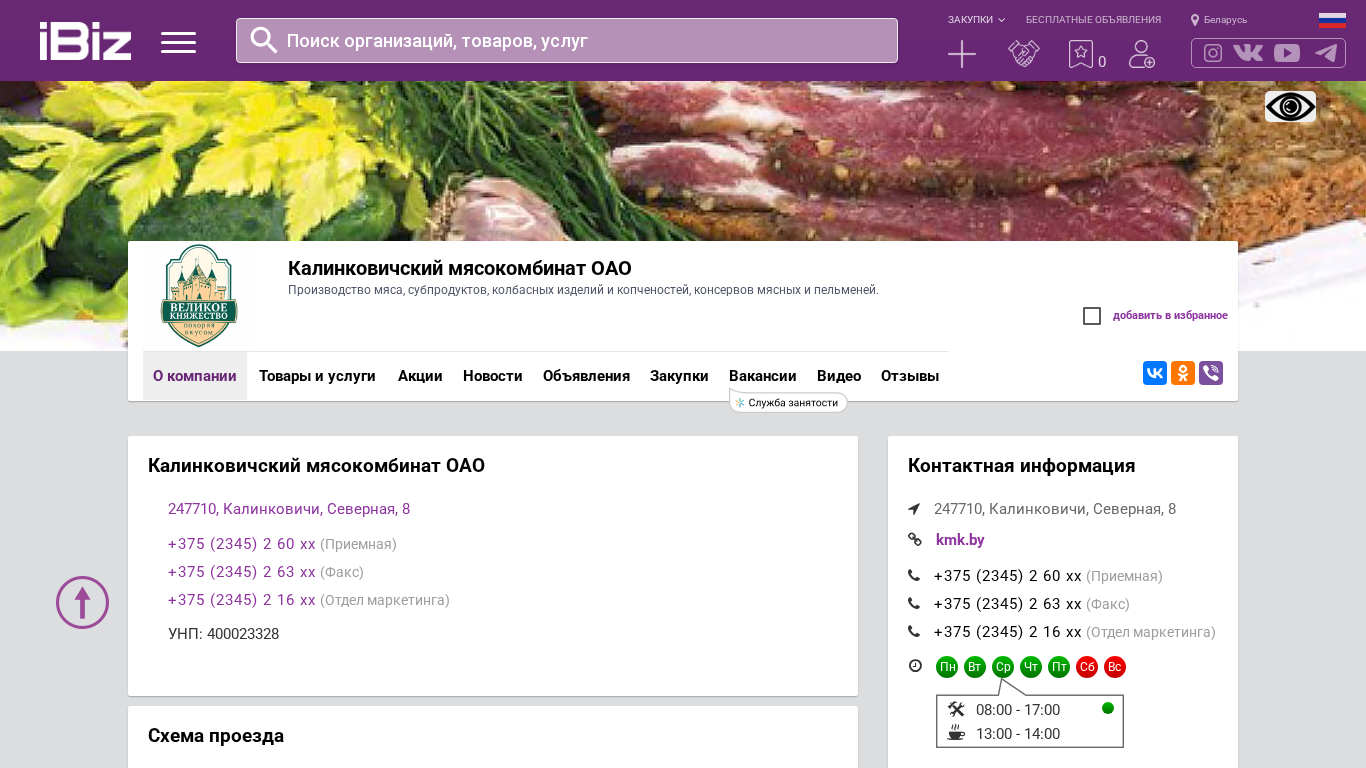Viewport: 1366px width, 768px height.
Task: Select Wednesday (Ср) schedule day
Action: click(1003, 667)
